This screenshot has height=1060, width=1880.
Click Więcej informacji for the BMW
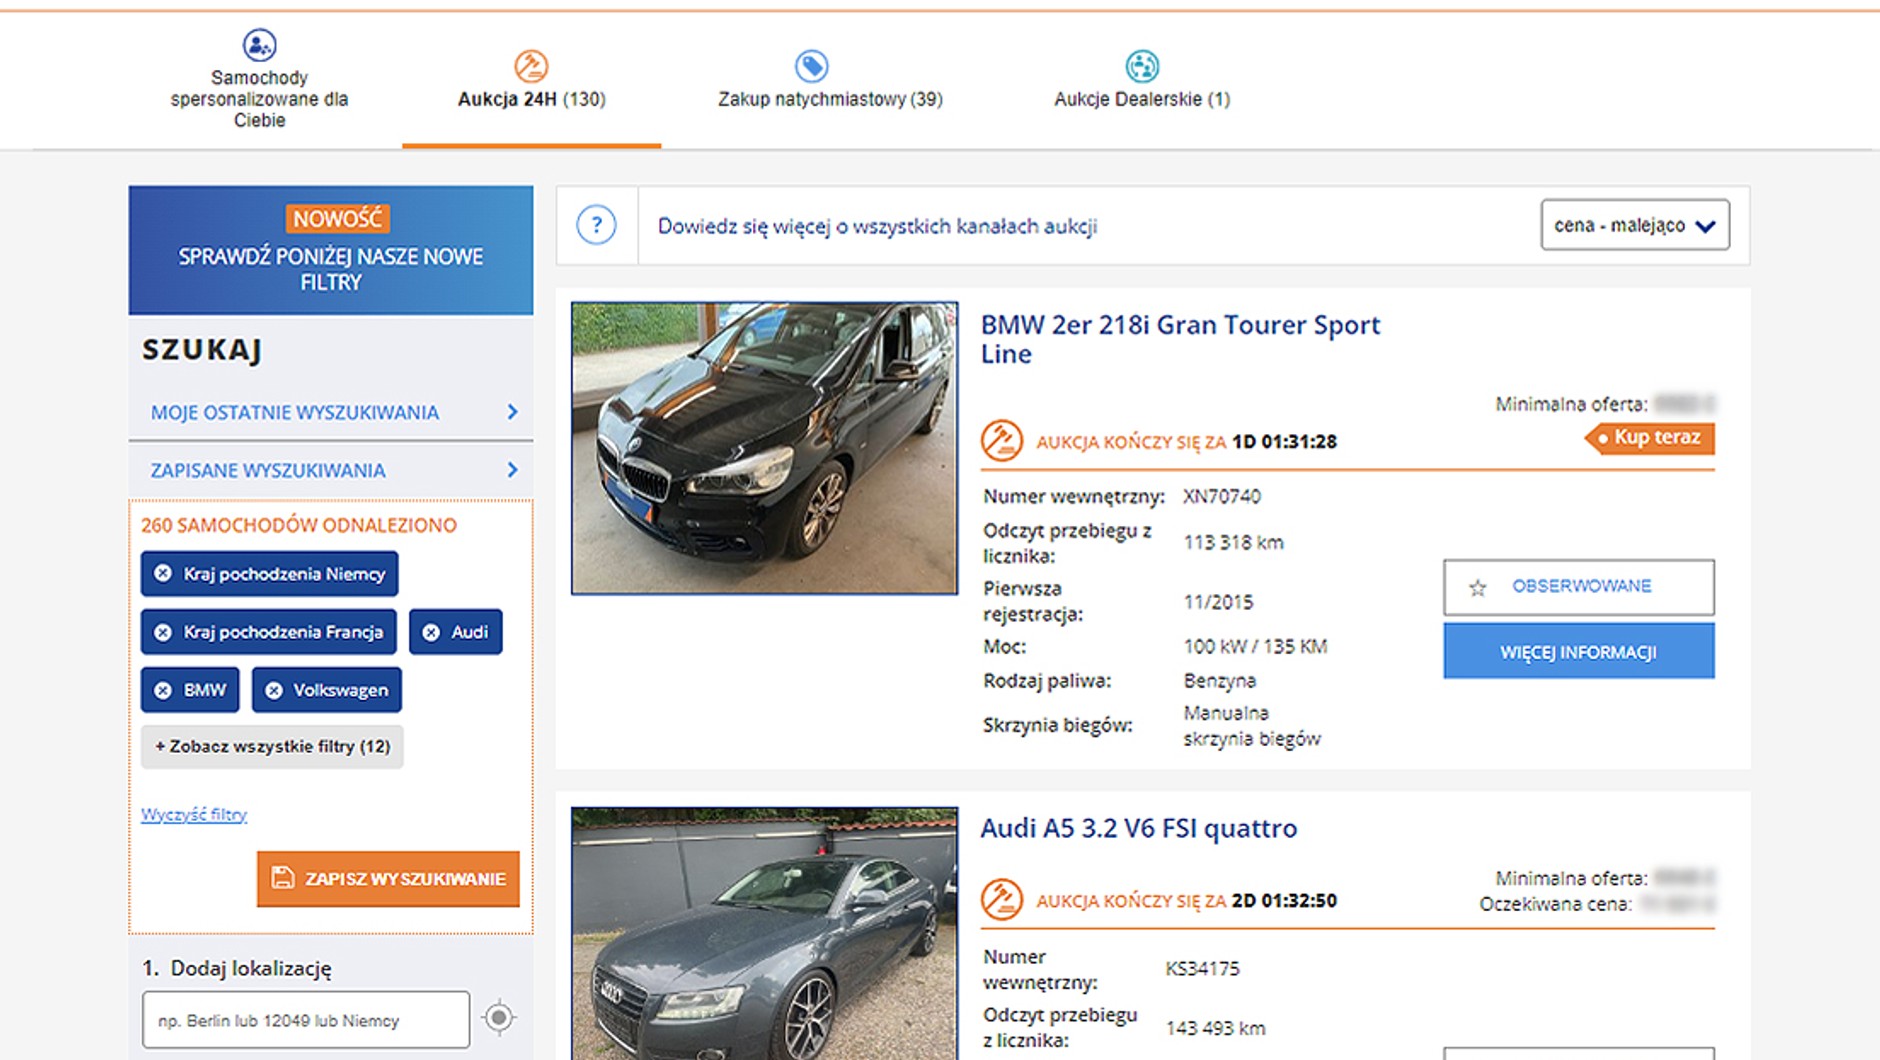coord(1578,651)
